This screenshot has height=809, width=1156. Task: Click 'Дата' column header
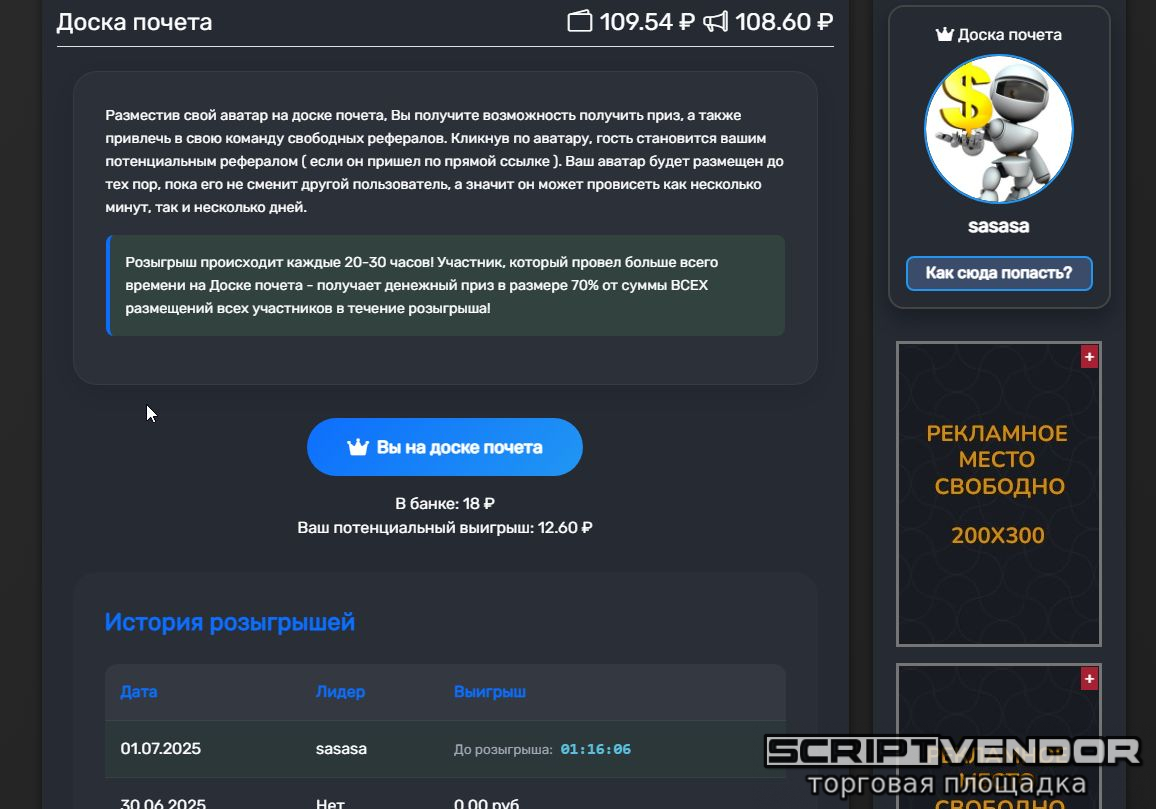click(139, 692)
